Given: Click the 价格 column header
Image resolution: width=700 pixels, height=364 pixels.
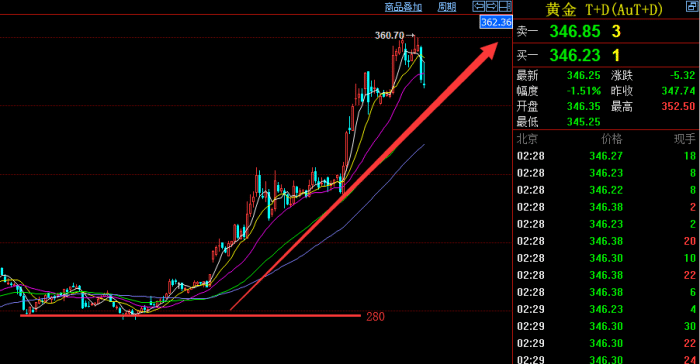Looking at the screenshot, I should [x=612, y=139].
